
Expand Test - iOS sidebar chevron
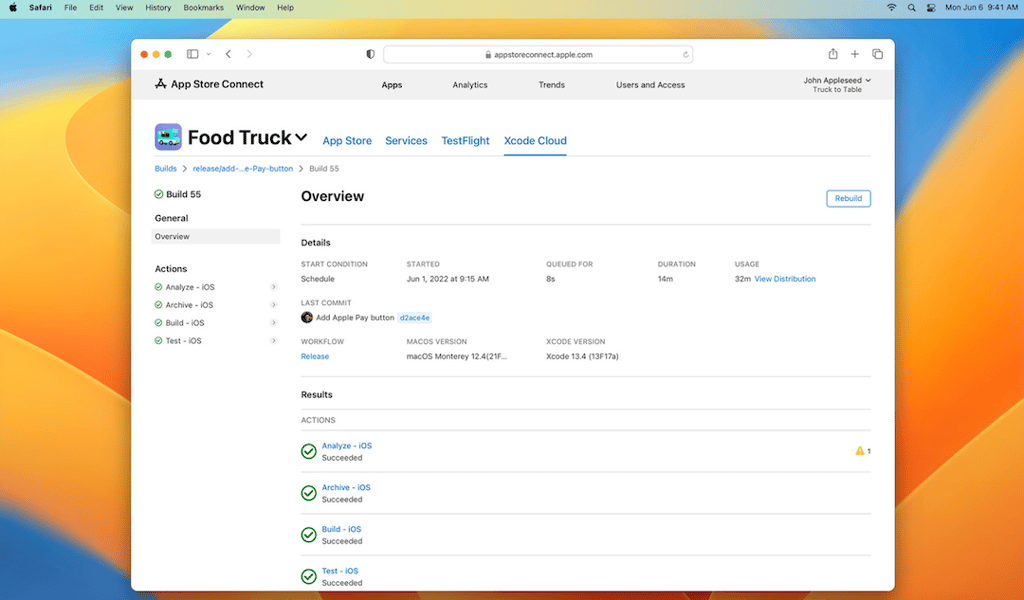274,341
